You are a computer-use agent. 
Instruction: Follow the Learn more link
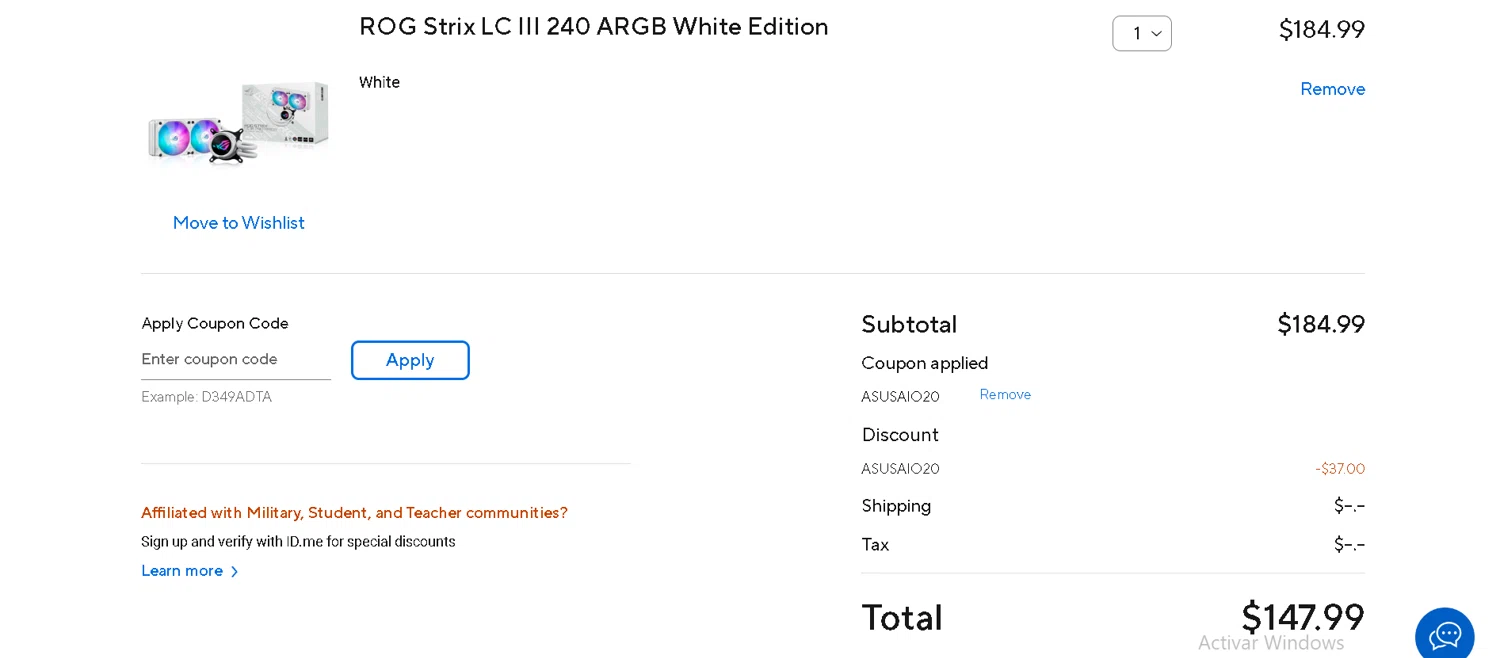[x=182, y=571]
